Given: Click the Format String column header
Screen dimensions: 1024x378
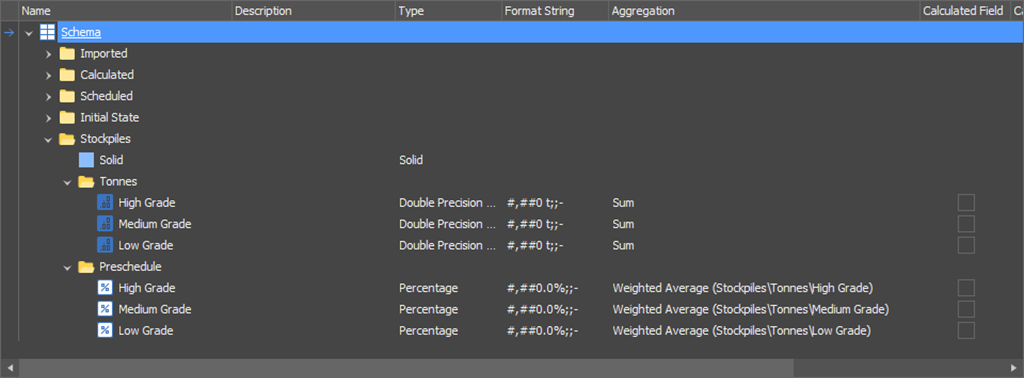Looking at the screenshot, I should [555, 11].
